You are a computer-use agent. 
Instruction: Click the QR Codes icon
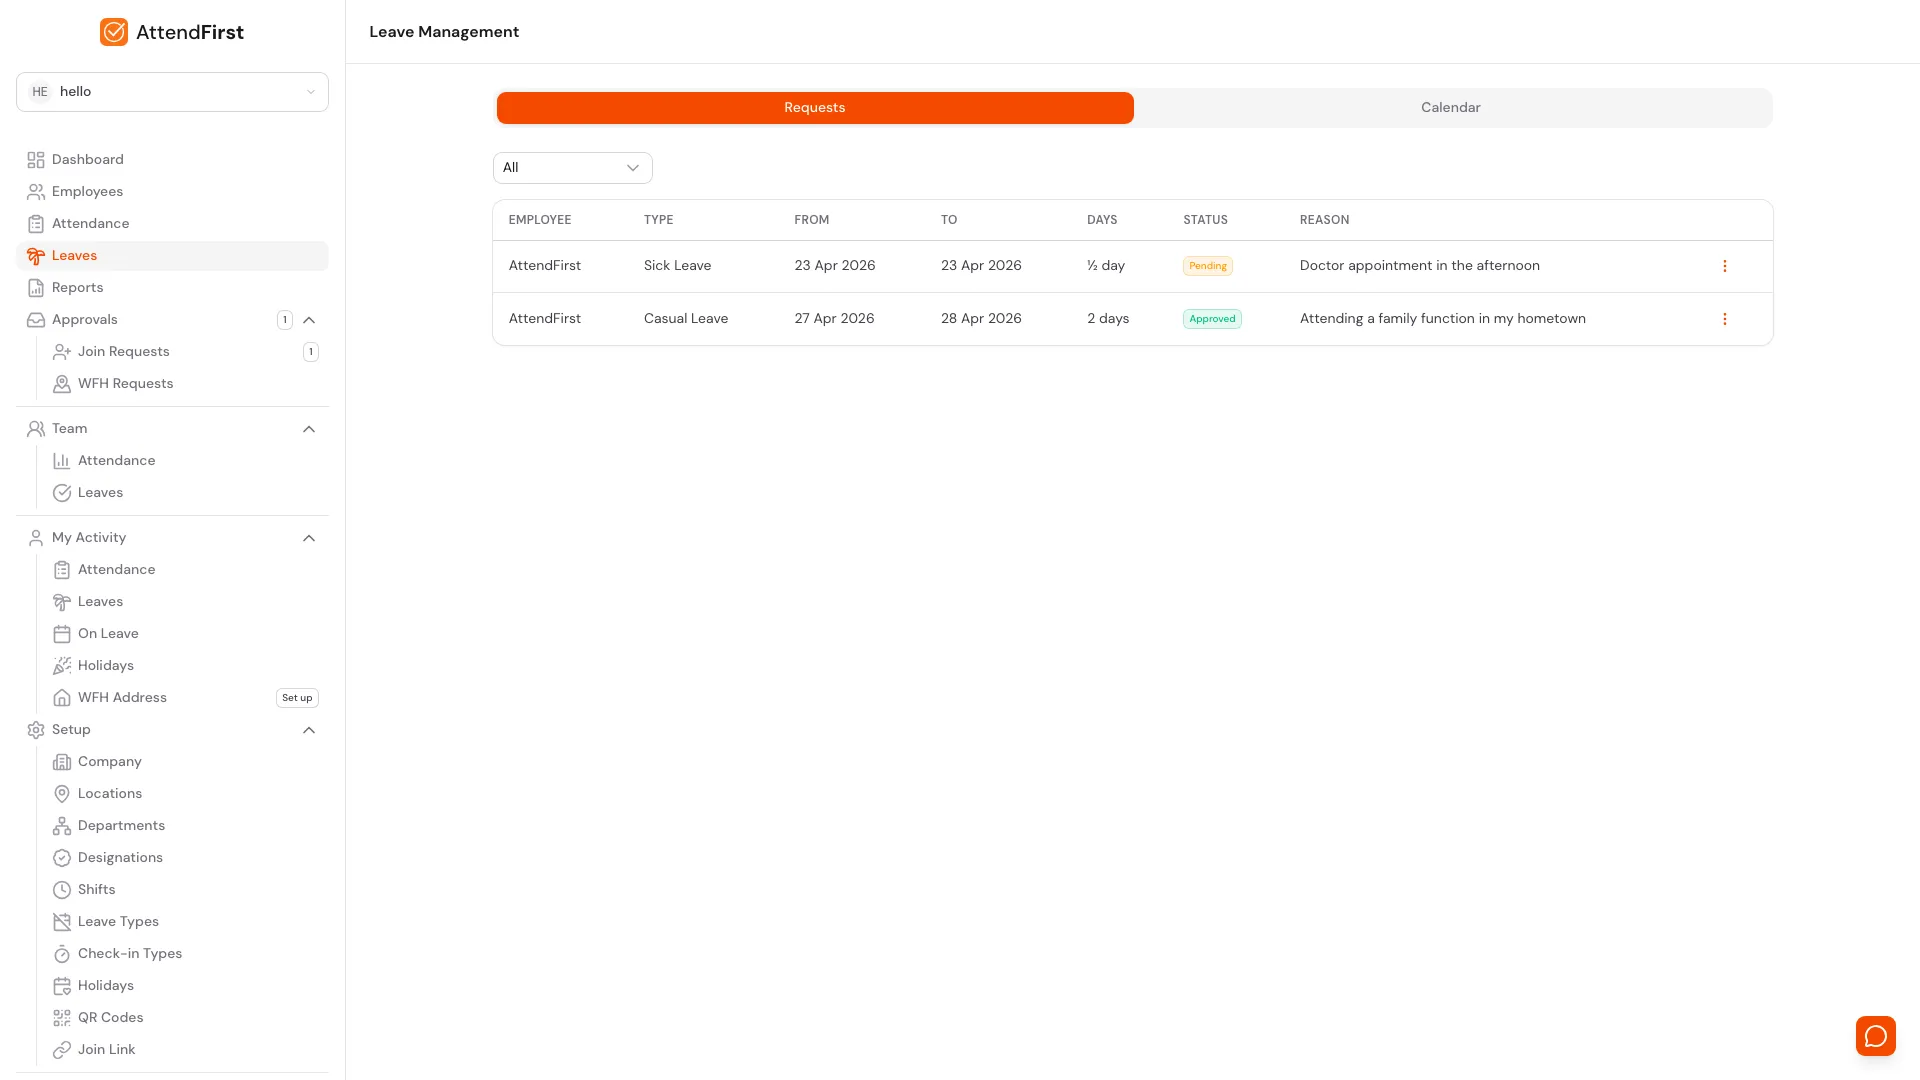(x=62, y=1018)
